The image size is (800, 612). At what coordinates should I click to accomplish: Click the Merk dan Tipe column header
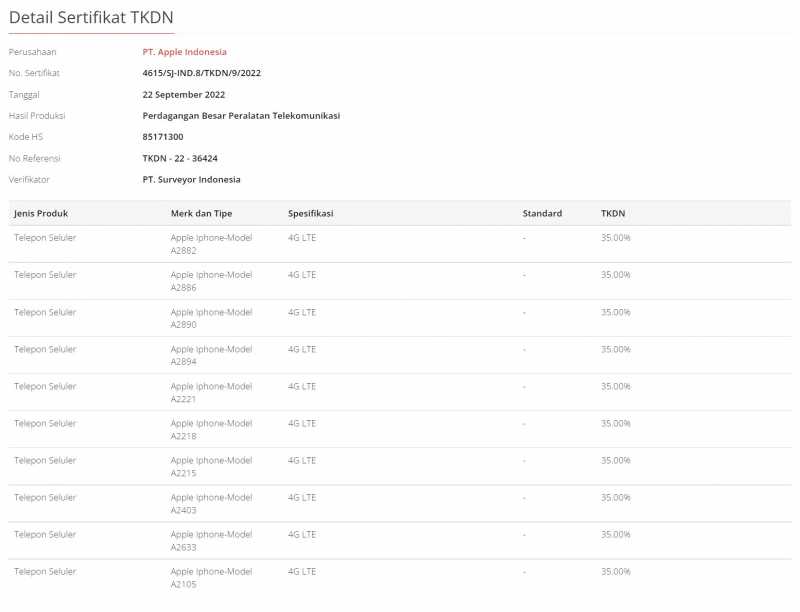click(202, 213)
